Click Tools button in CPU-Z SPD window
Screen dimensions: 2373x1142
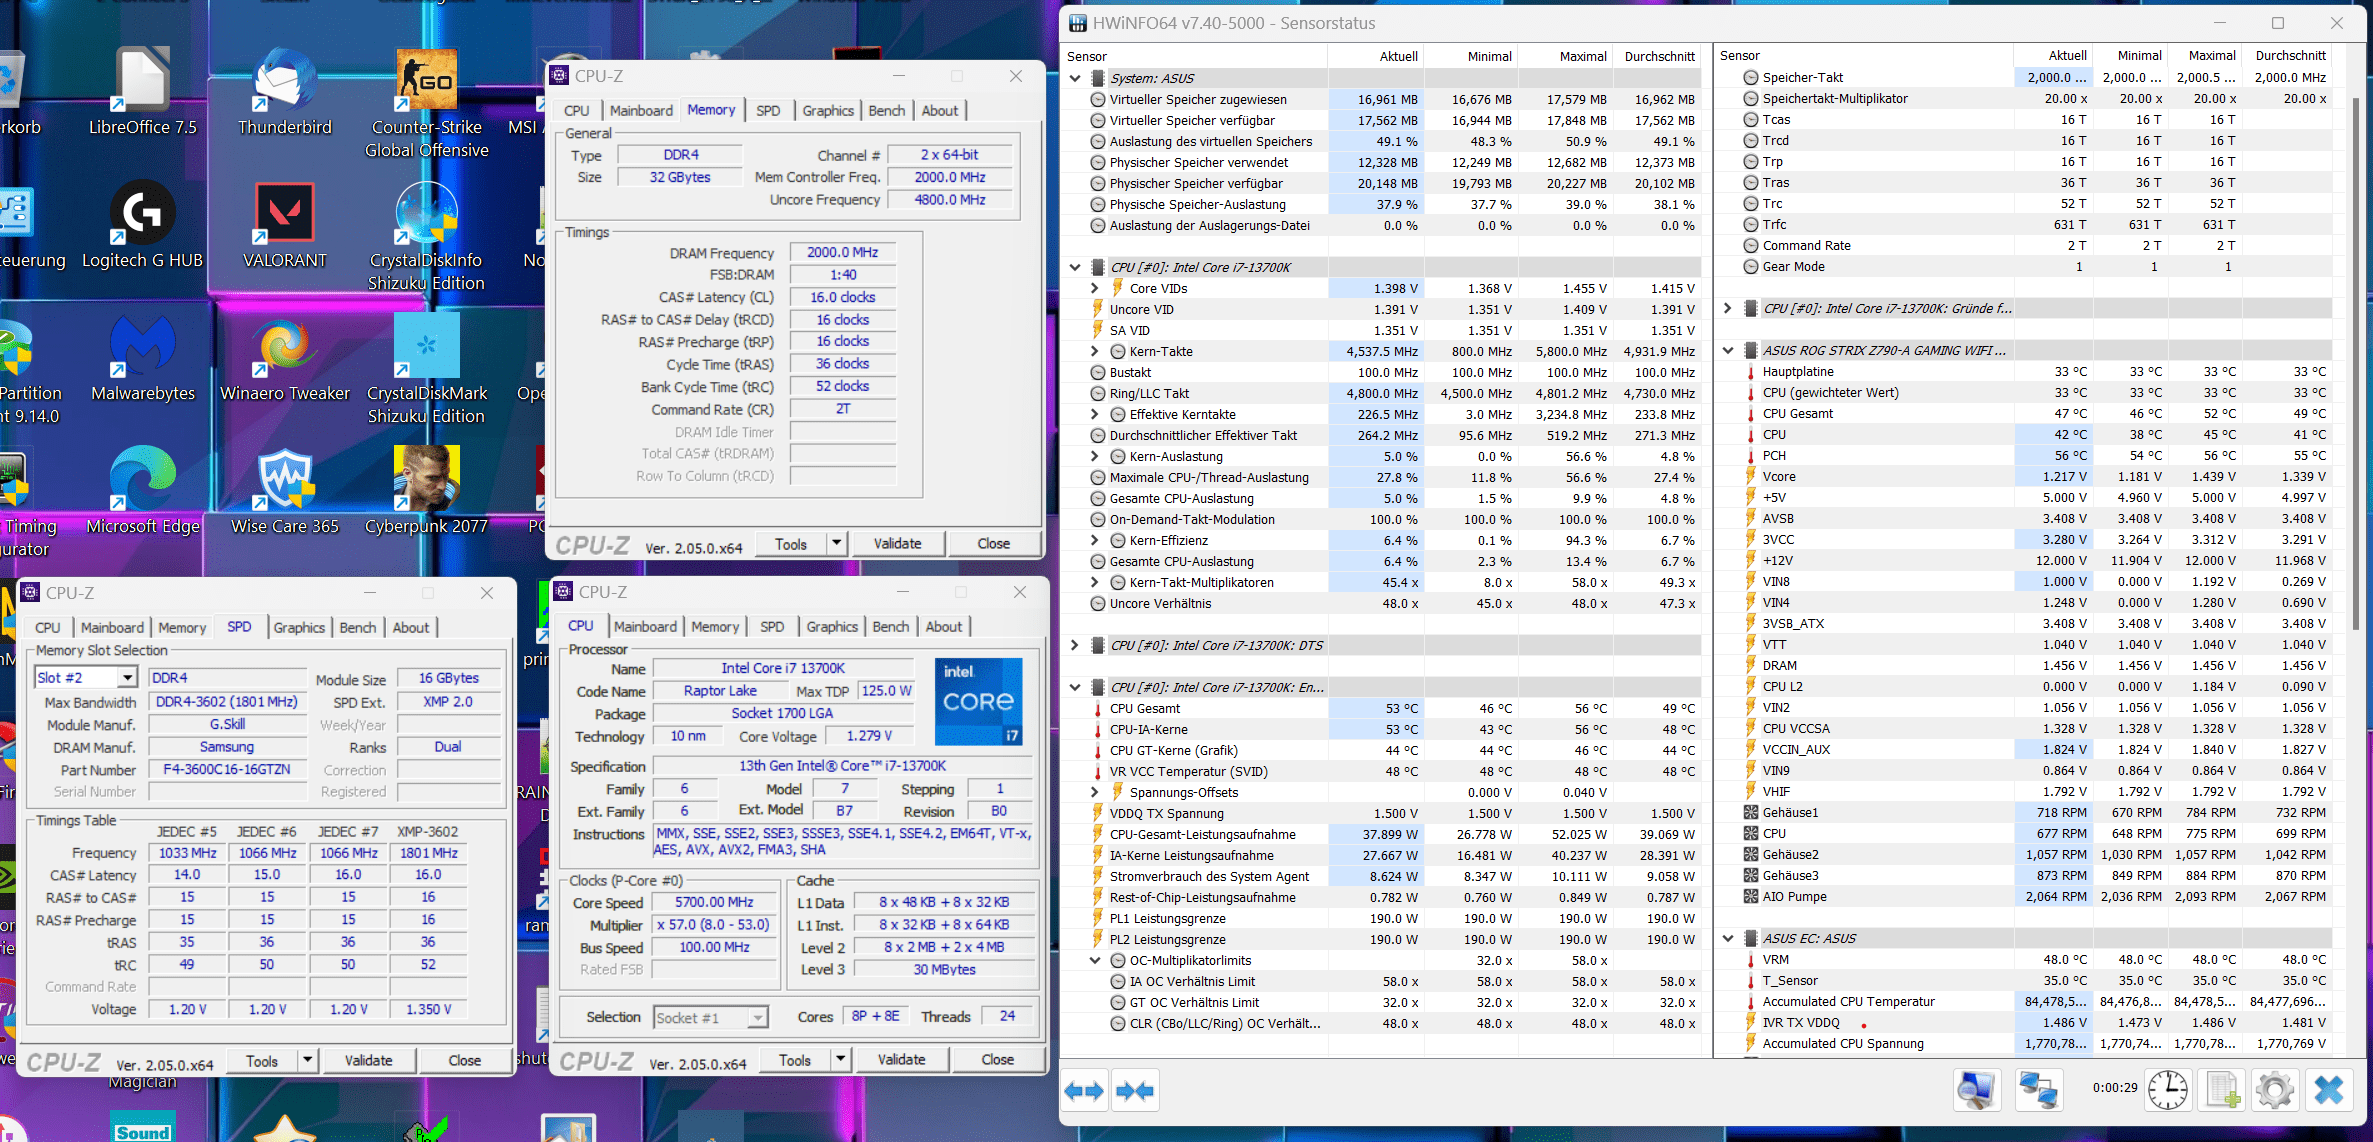tap(262, 1060)
